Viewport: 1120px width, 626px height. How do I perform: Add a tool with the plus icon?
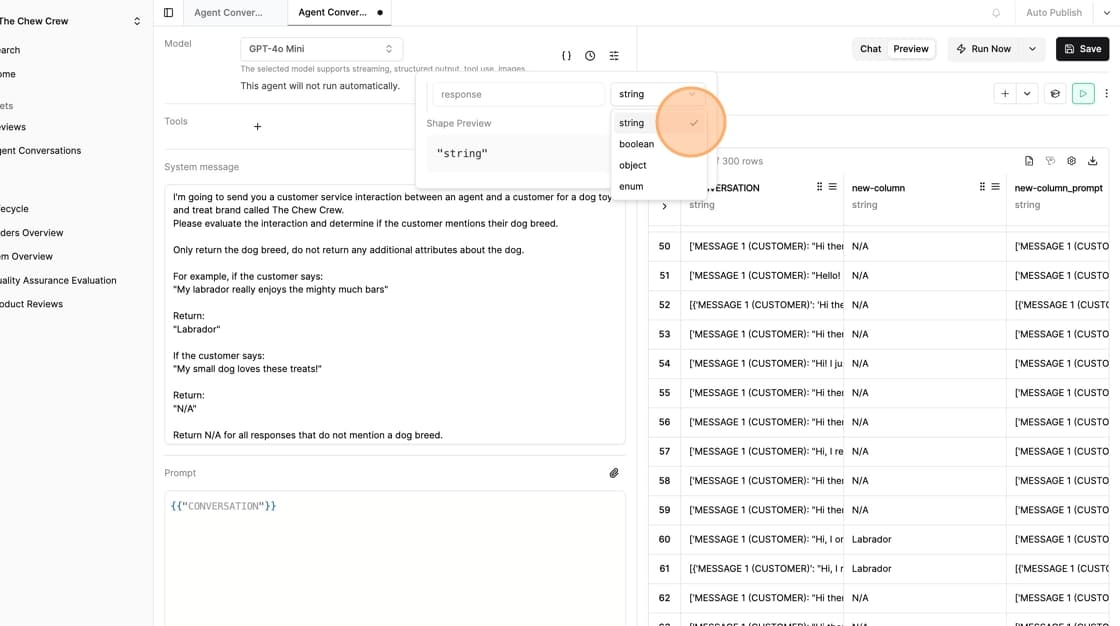click(257, 127)
